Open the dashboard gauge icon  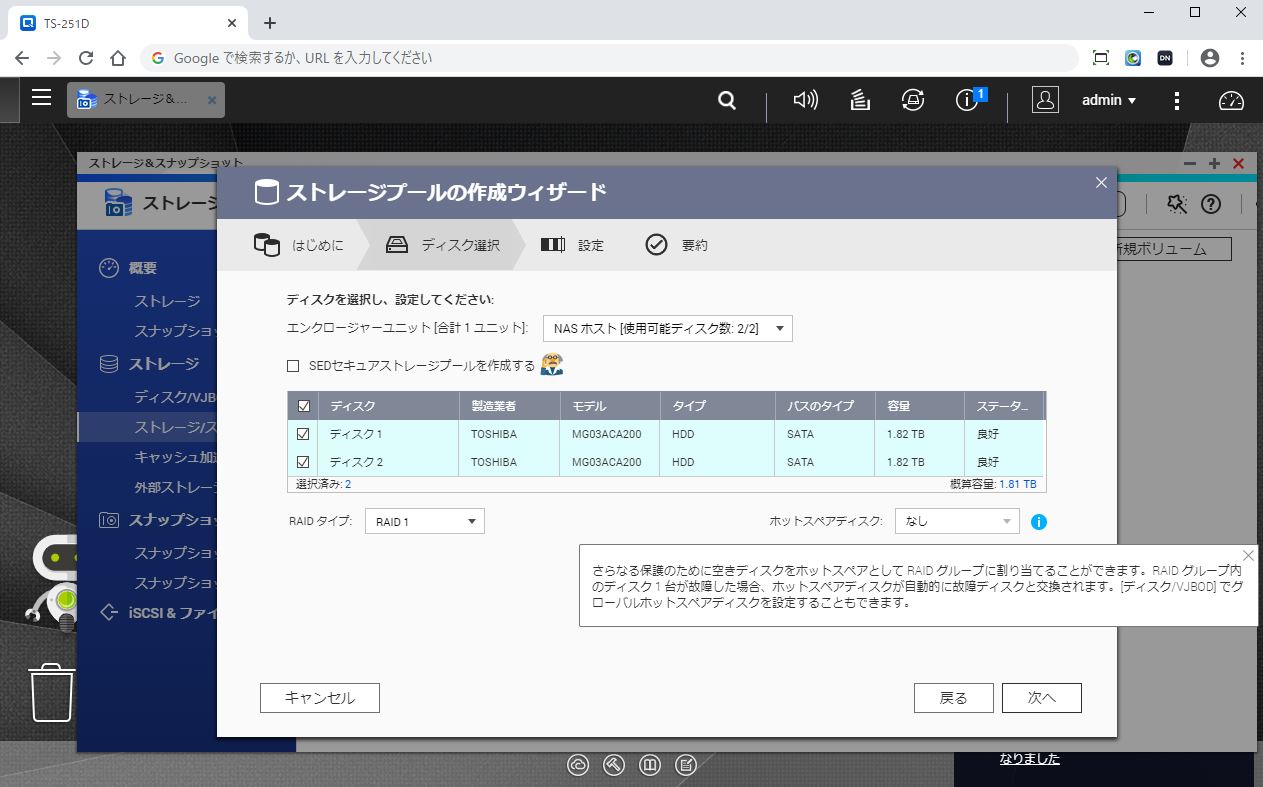[1231, 100]
